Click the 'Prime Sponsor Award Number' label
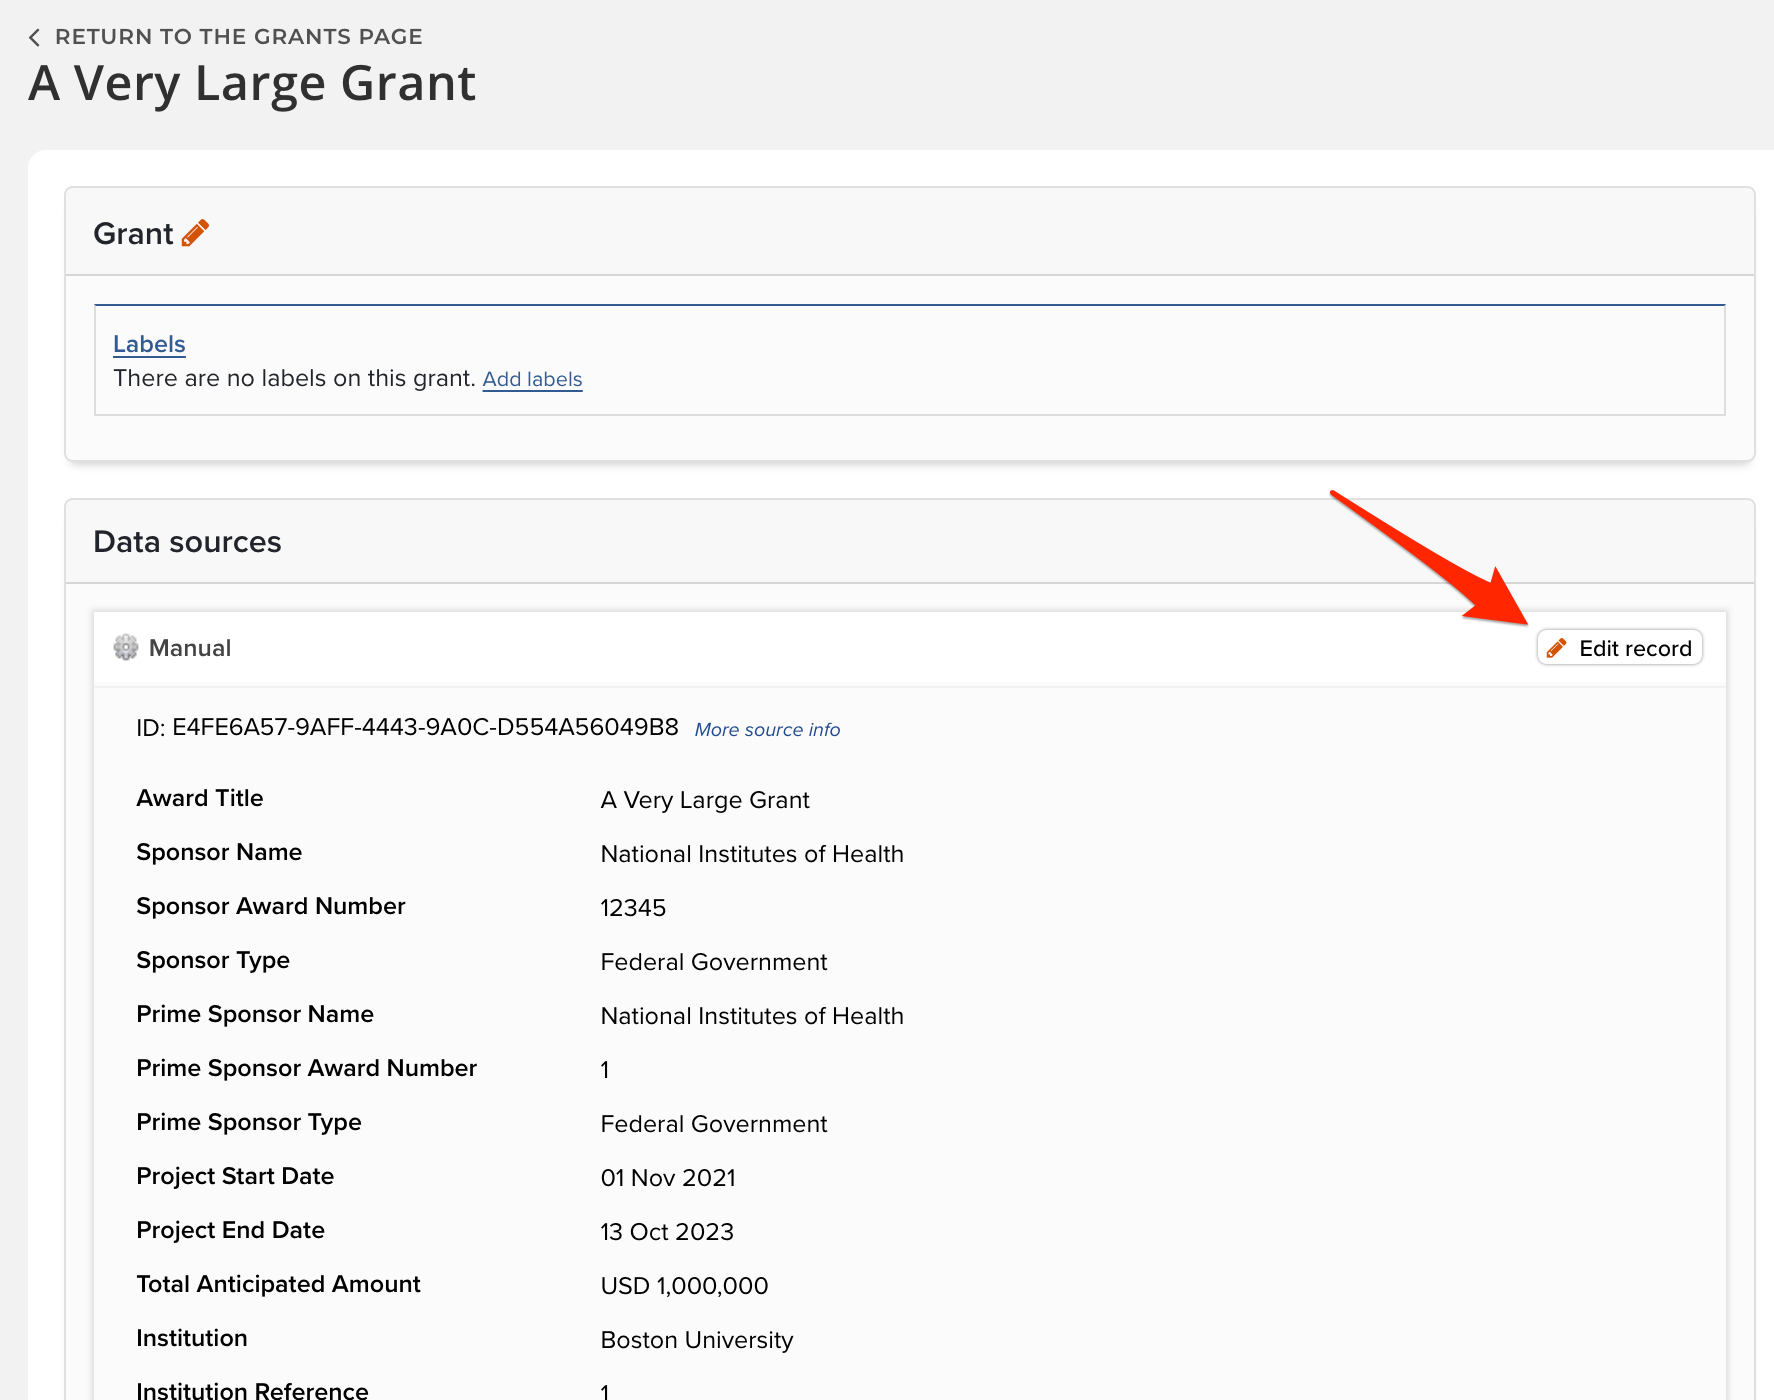This screenshot has height=1400, width=1774. pyautogui.click(x=307, y=1068)
